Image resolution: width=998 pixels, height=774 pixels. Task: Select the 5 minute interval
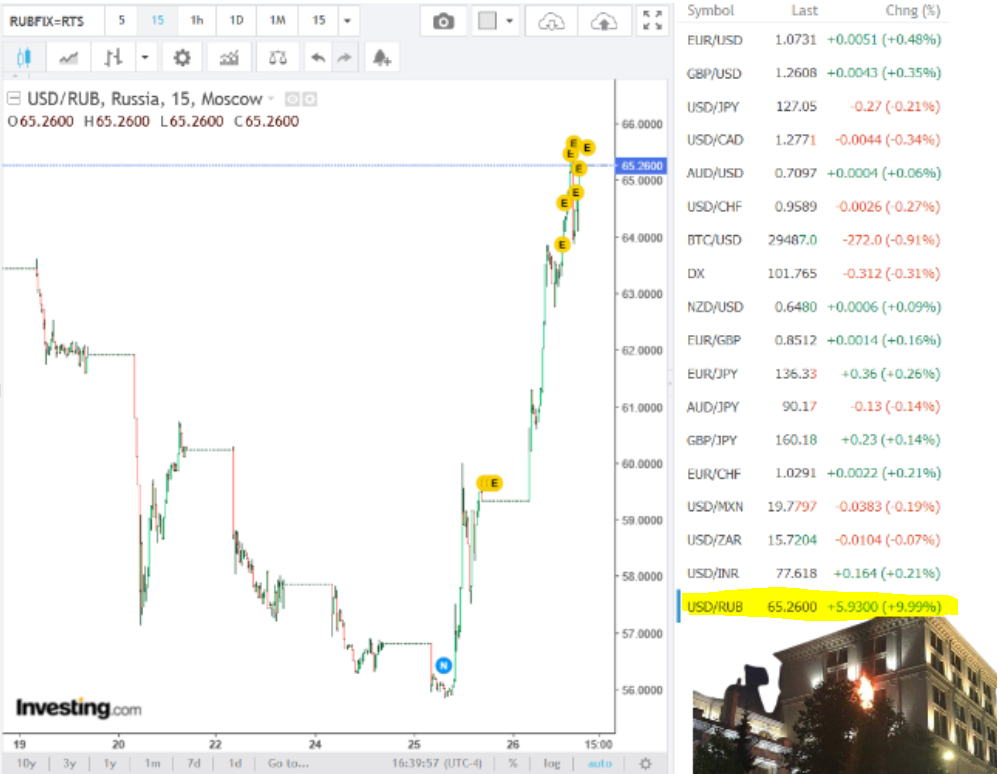point(122,20)
